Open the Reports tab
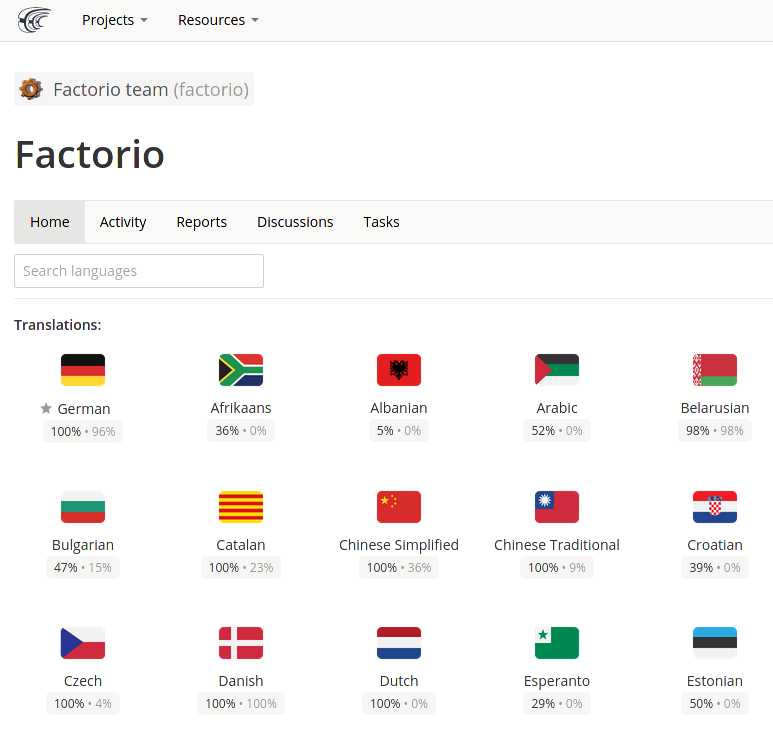This screenshot has height=738, width=773. click(x=202, y=222)
